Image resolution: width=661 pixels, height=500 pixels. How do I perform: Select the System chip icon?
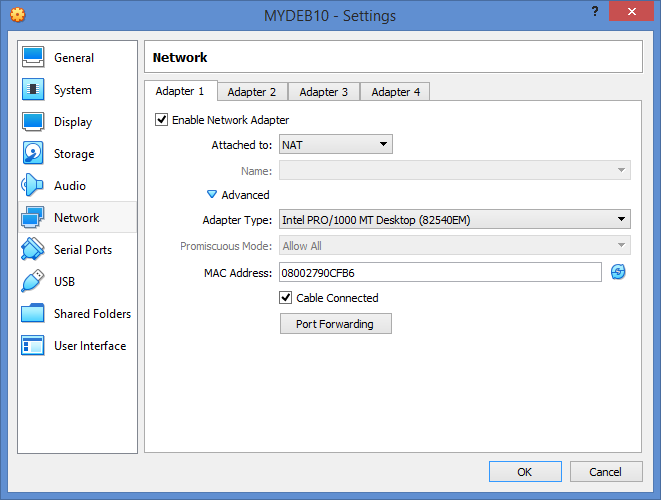[33, 89]
